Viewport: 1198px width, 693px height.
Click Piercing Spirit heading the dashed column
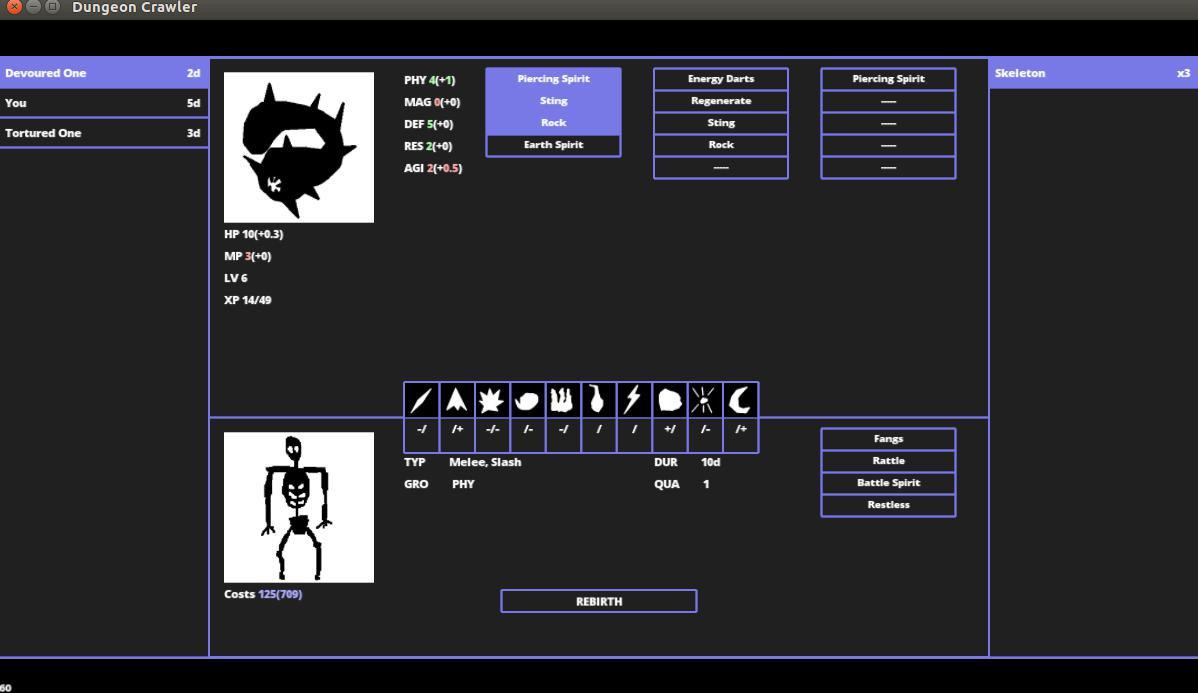[x=888, y=79]
